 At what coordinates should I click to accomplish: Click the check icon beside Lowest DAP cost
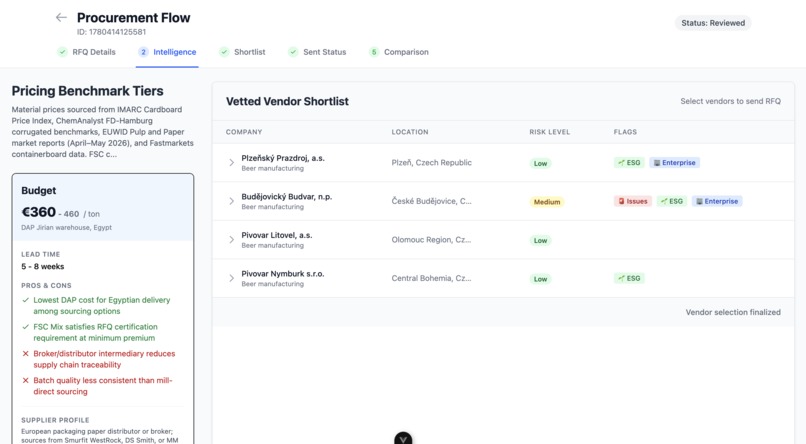(26, 300)
